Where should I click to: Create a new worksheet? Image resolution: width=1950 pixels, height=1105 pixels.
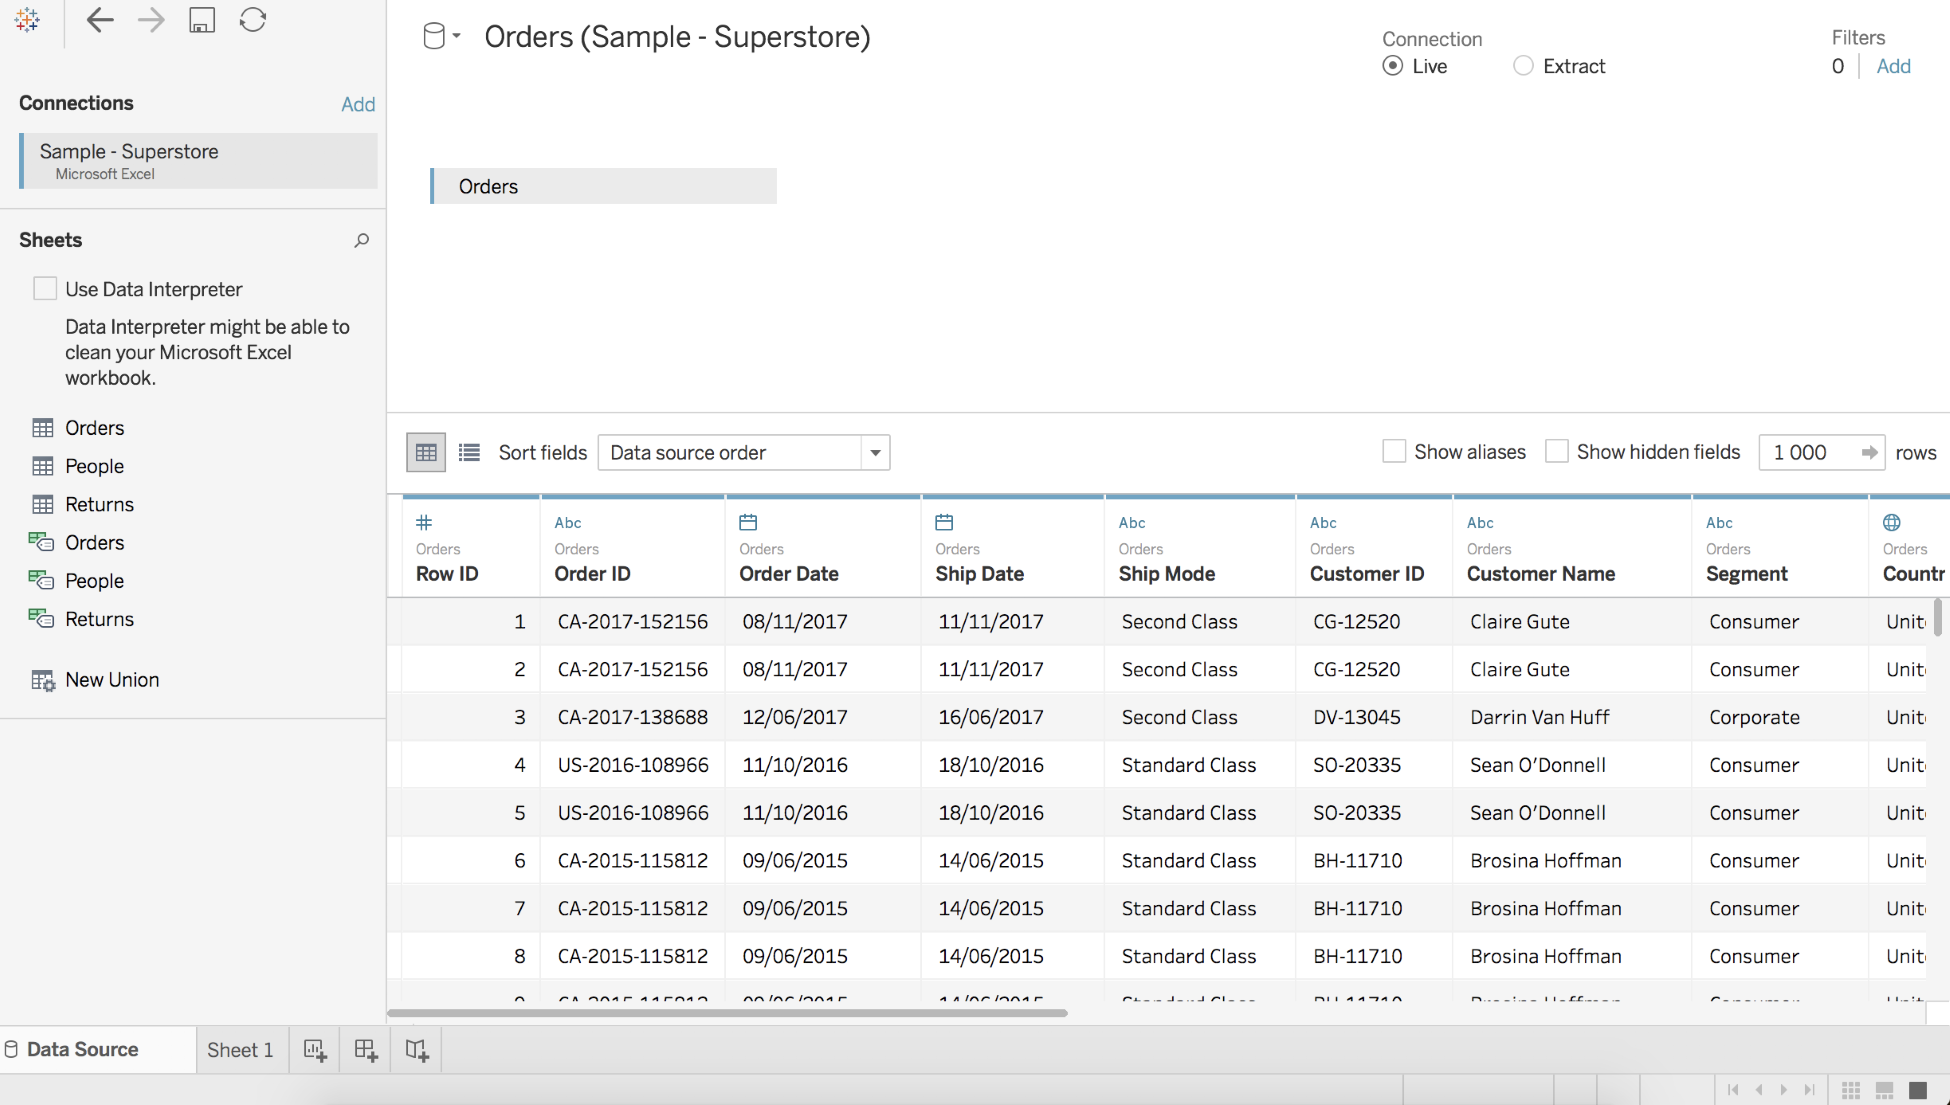tap(315, 1050)
